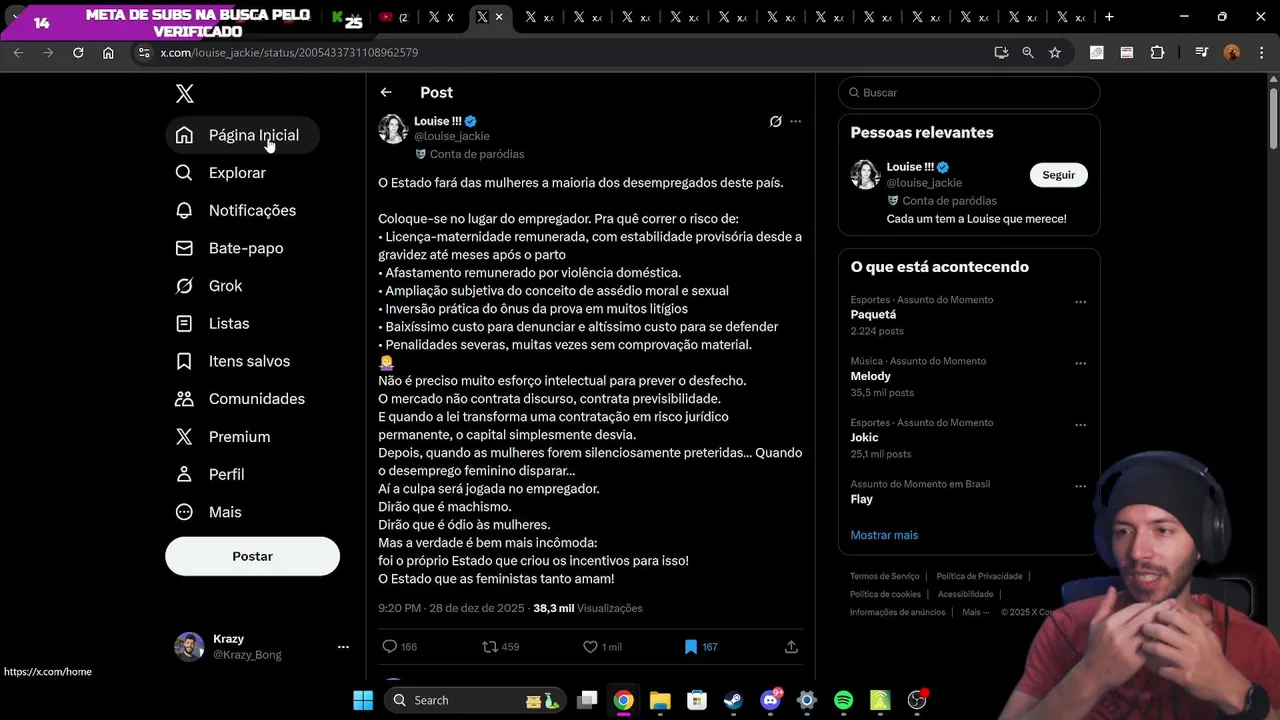Click the Krazy profile avatar
Image resolution: width=1280 pixels, height=720 pixels.
click(189, 647)
